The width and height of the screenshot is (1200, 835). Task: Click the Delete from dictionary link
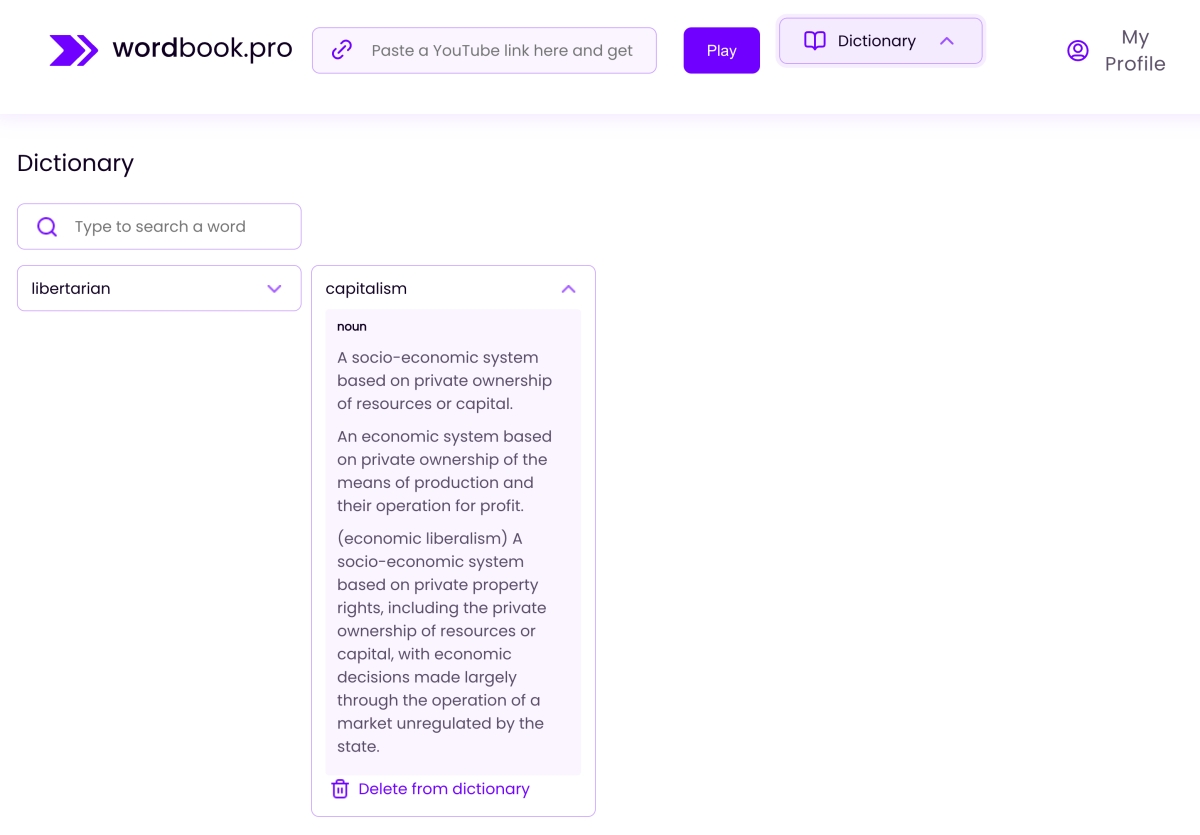443,789
